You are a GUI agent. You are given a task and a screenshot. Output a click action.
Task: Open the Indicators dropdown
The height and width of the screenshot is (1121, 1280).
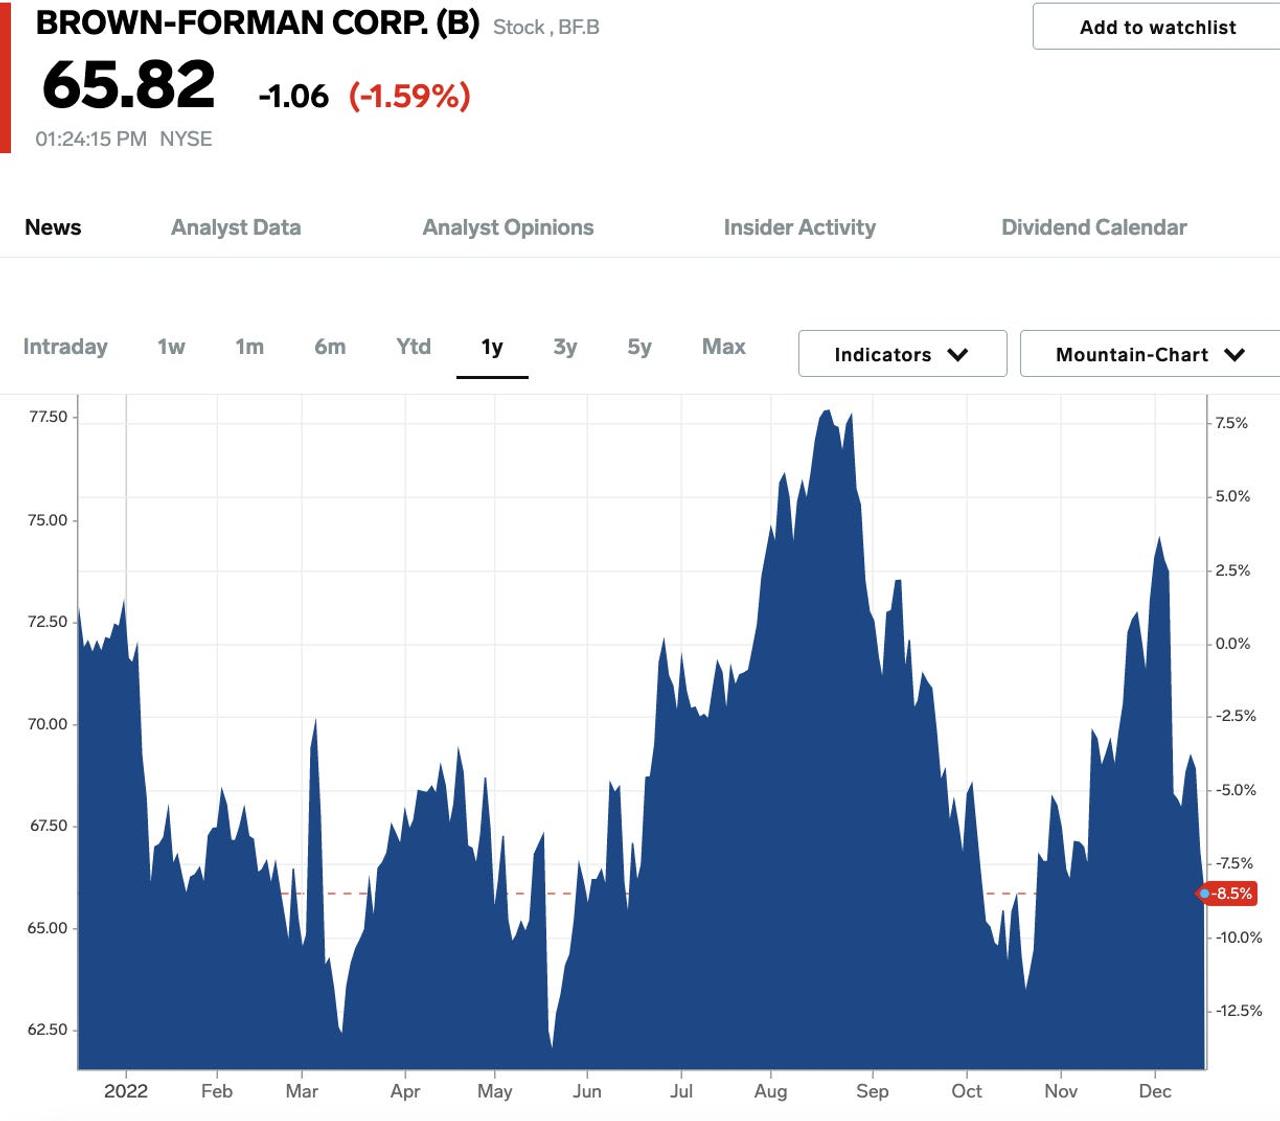tap(902, 354)
